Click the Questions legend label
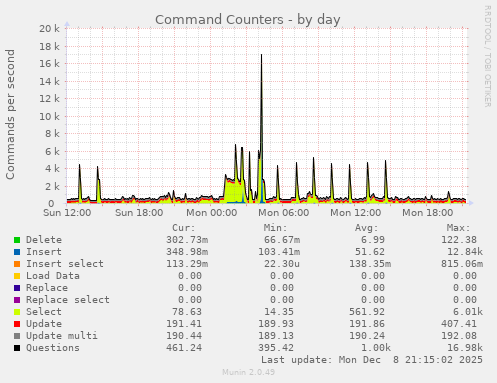 click(x=53, y=348)
